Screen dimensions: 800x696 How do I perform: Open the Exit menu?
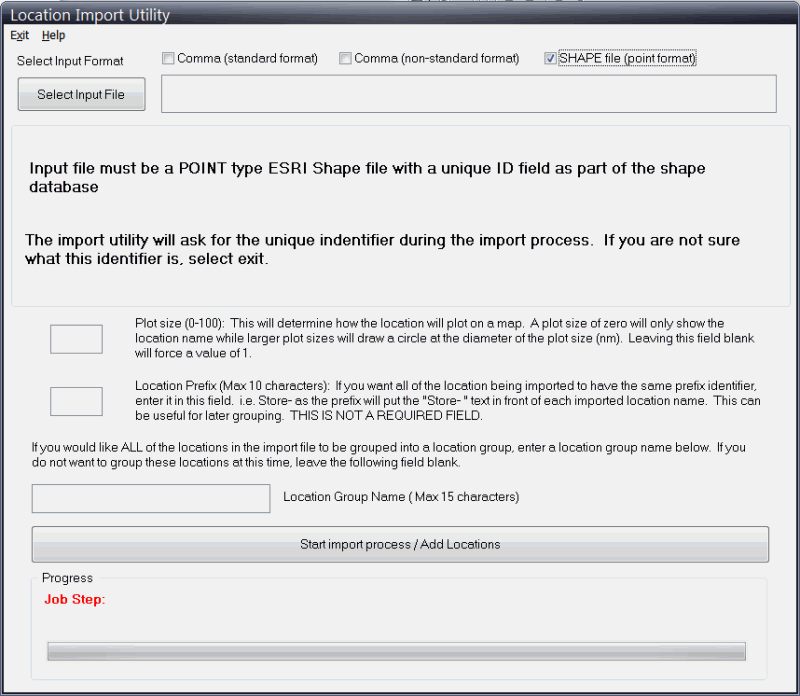[x=19, y=35]
